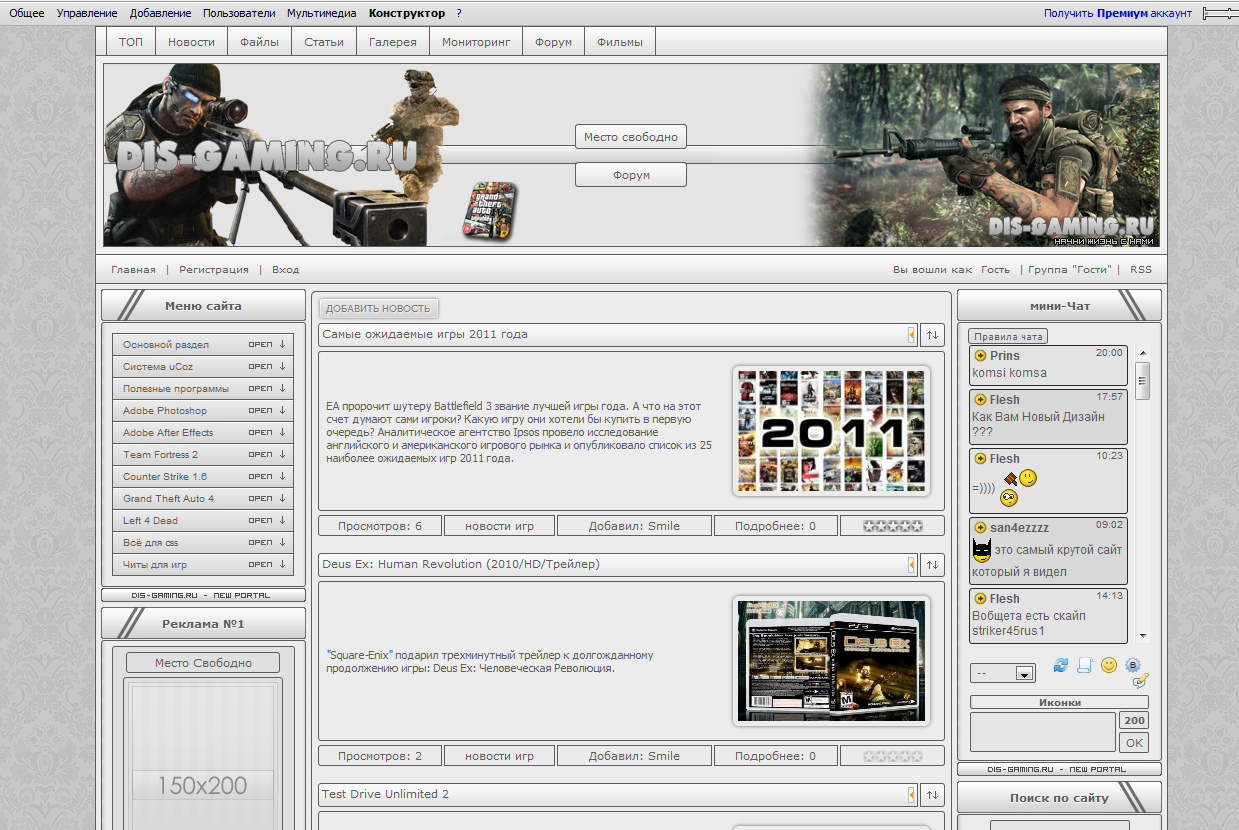Click mini-chat scrollbar down arrow
This screenshot has height=830, width=1239.
point(1143,636)
